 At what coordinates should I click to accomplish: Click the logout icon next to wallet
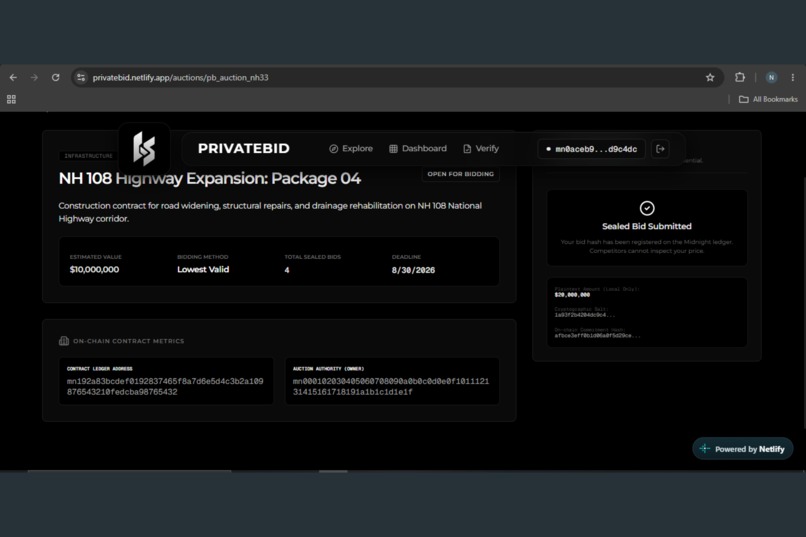661,149
